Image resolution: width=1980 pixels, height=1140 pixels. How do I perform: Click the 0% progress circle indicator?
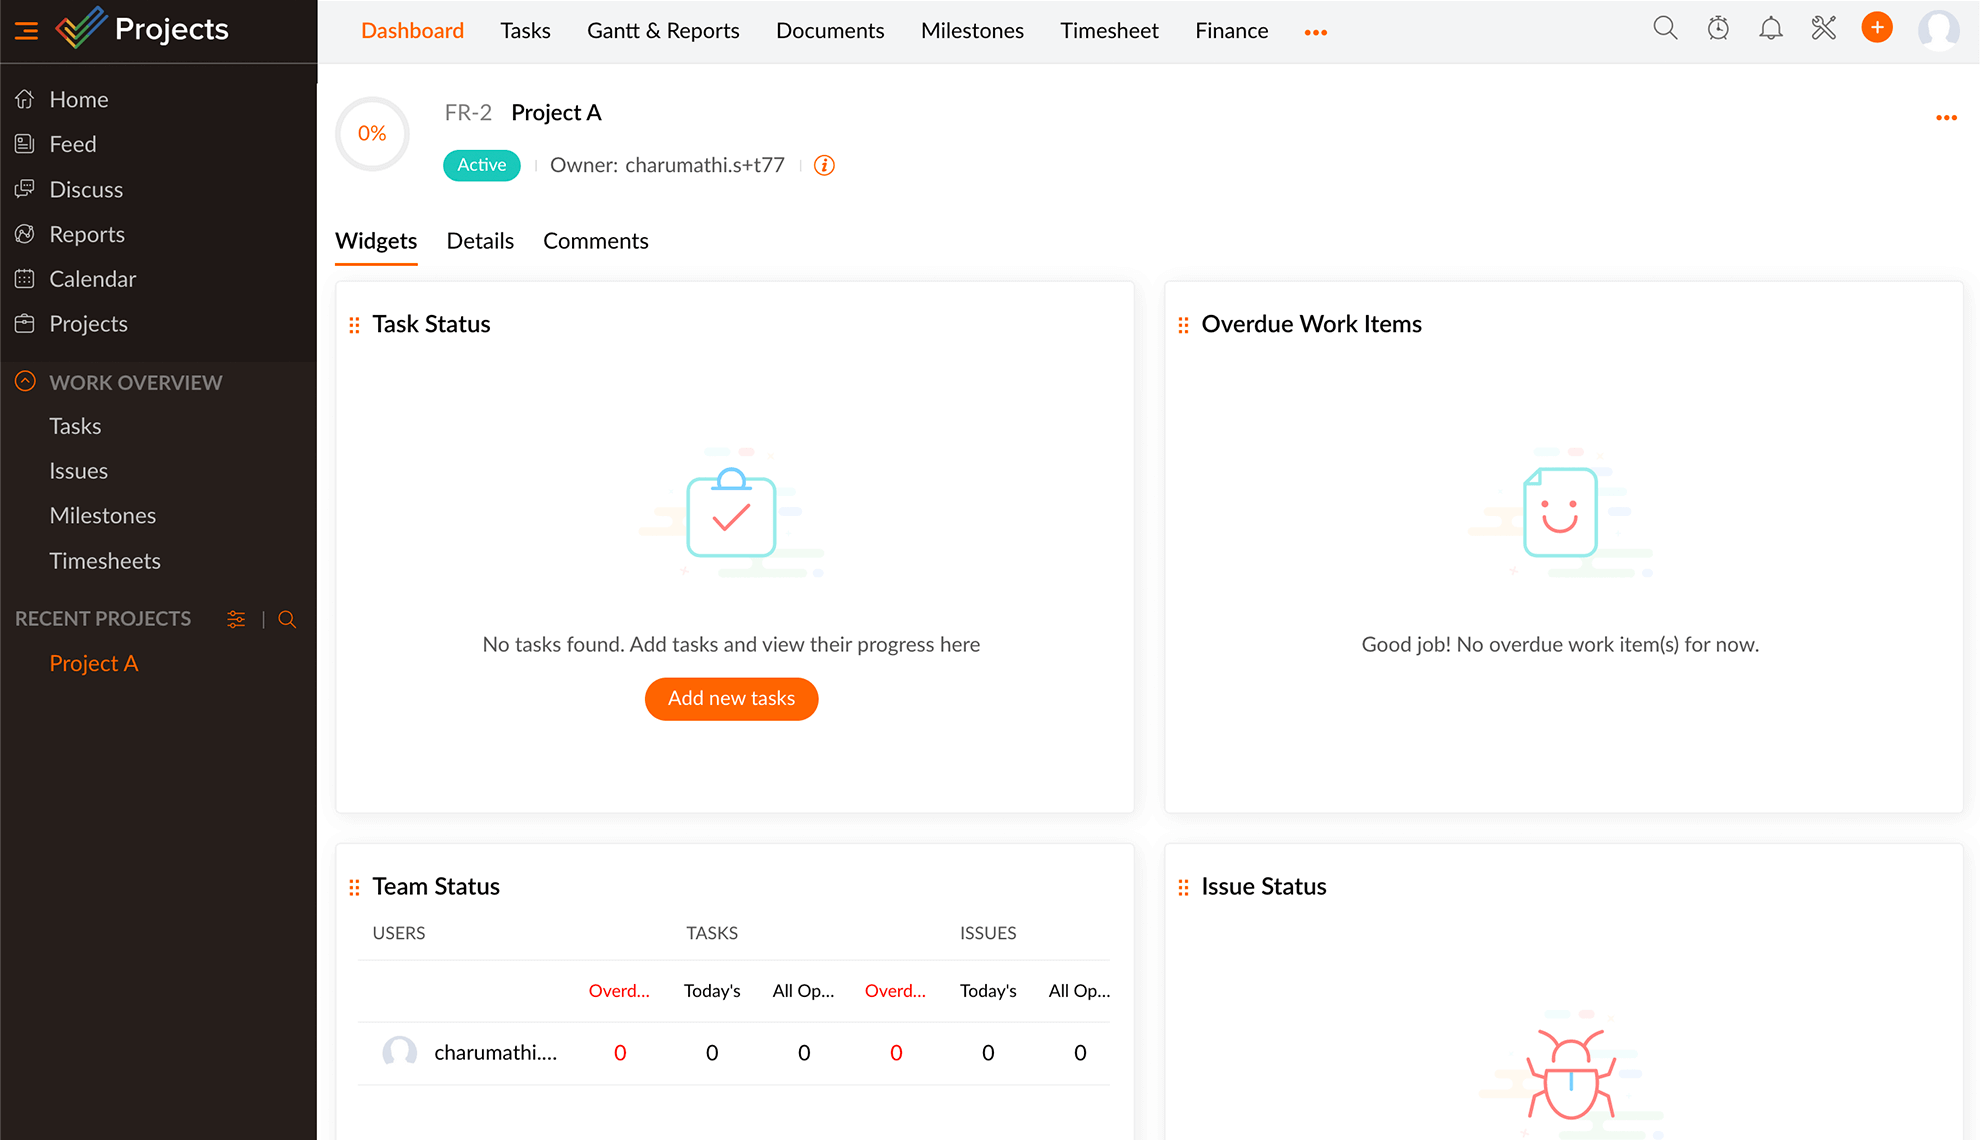[x=371, y=132]
